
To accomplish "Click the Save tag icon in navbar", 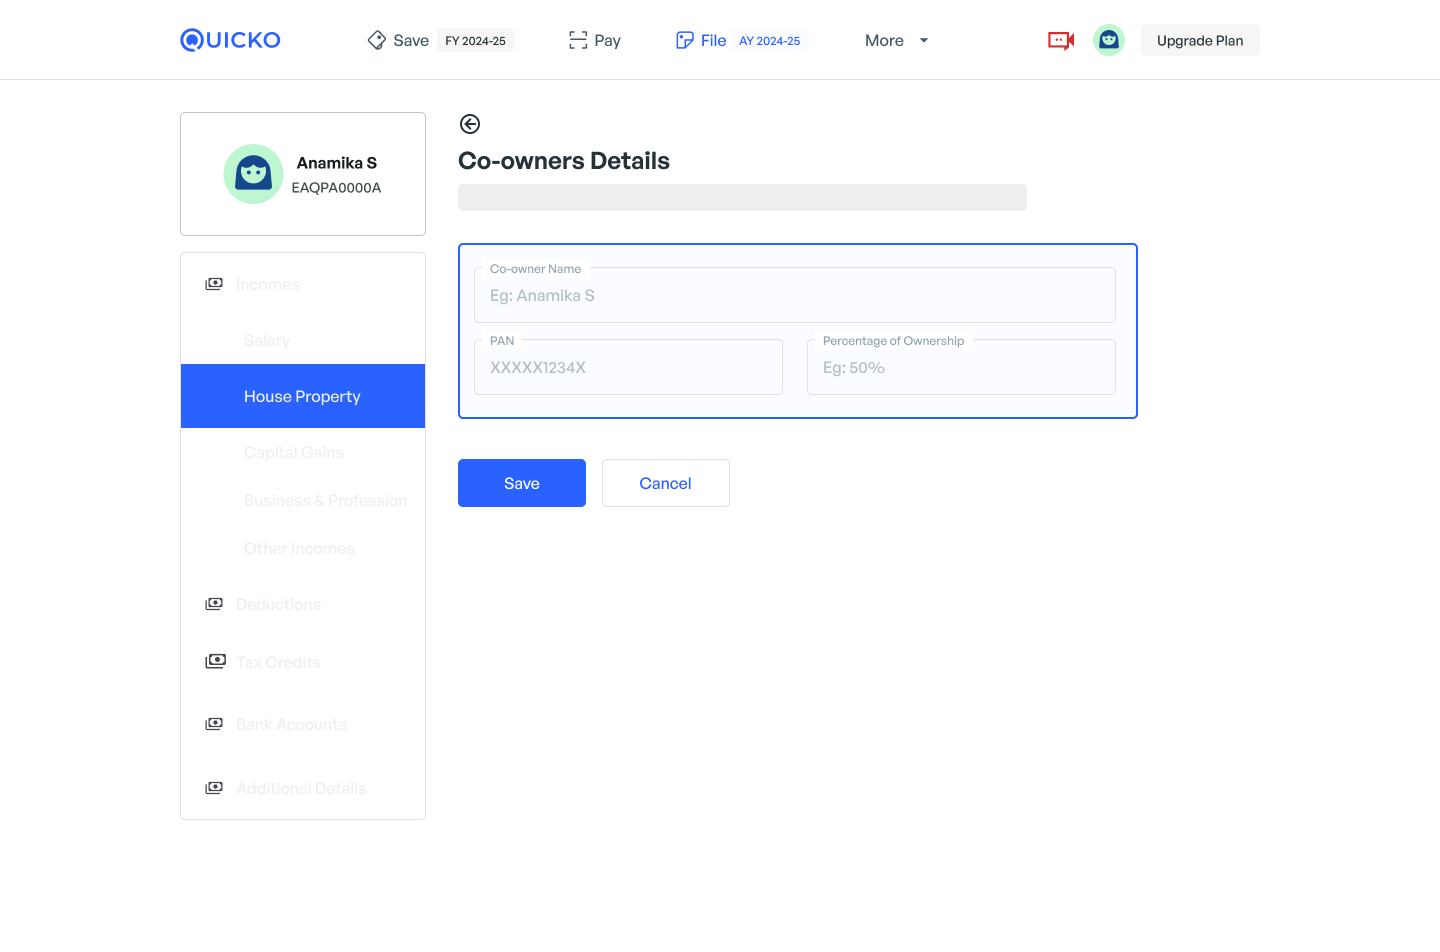I will pos(377,40).
